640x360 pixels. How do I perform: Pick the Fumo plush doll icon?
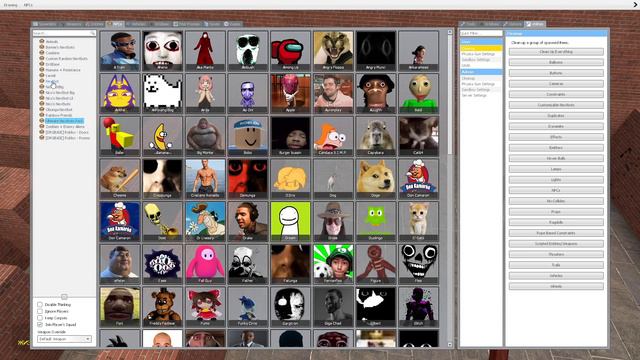pyautogui.click(x=205, y=307)
